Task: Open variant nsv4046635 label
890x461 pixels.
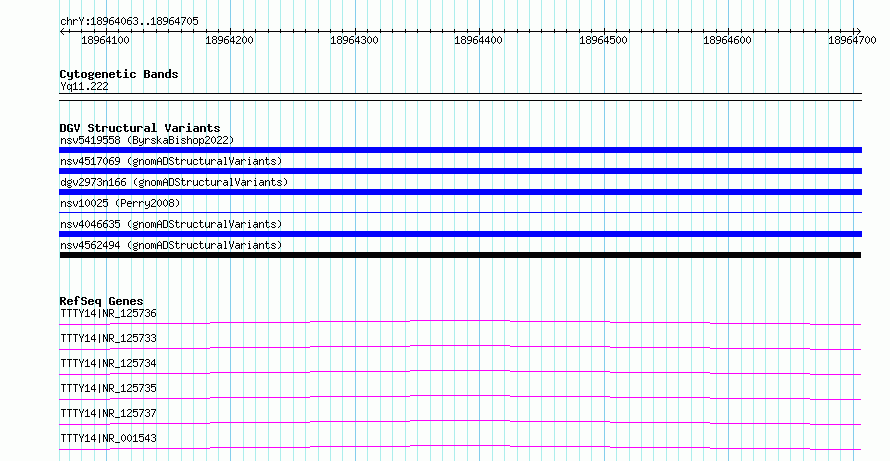Action: (x=171, y=224)
